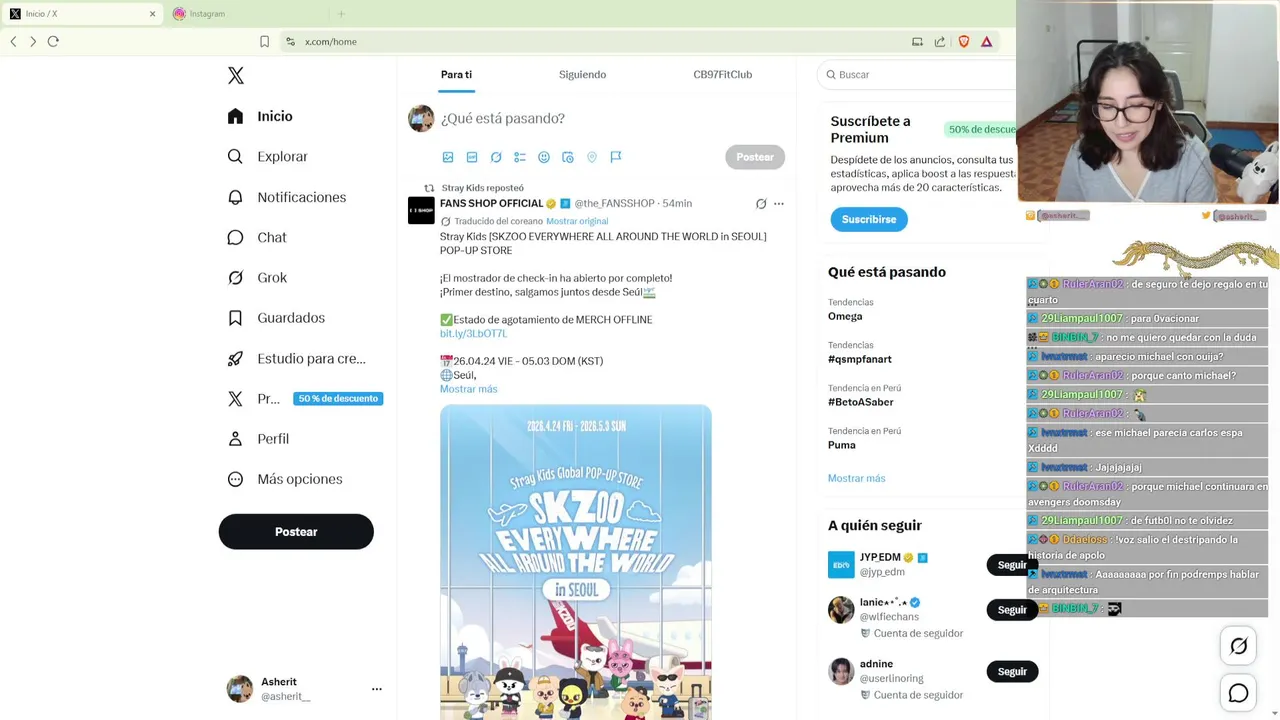Open Grok from the sidebar

(x=257, y=278)
